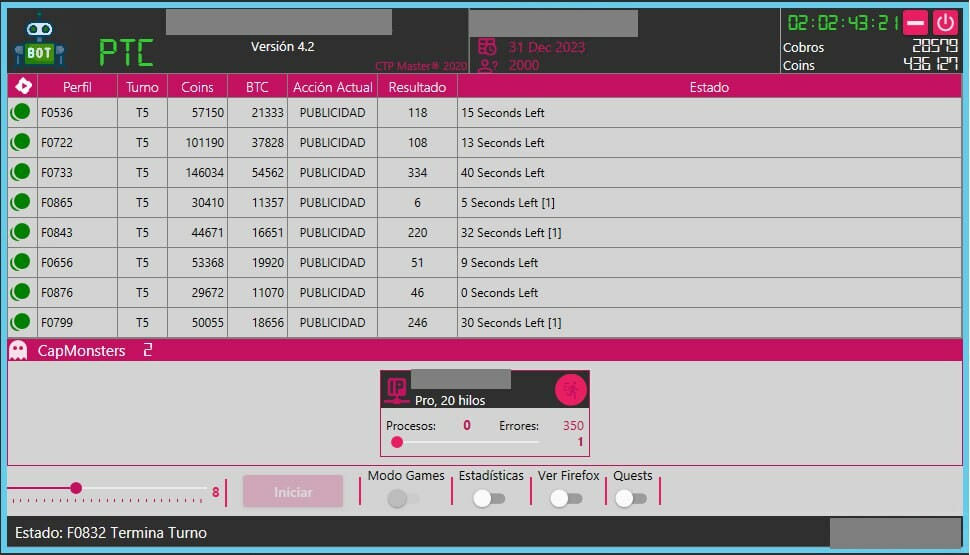Click the users icon beside 2000
This screenshot has height=555, width=970.
[x=487, y=66]
